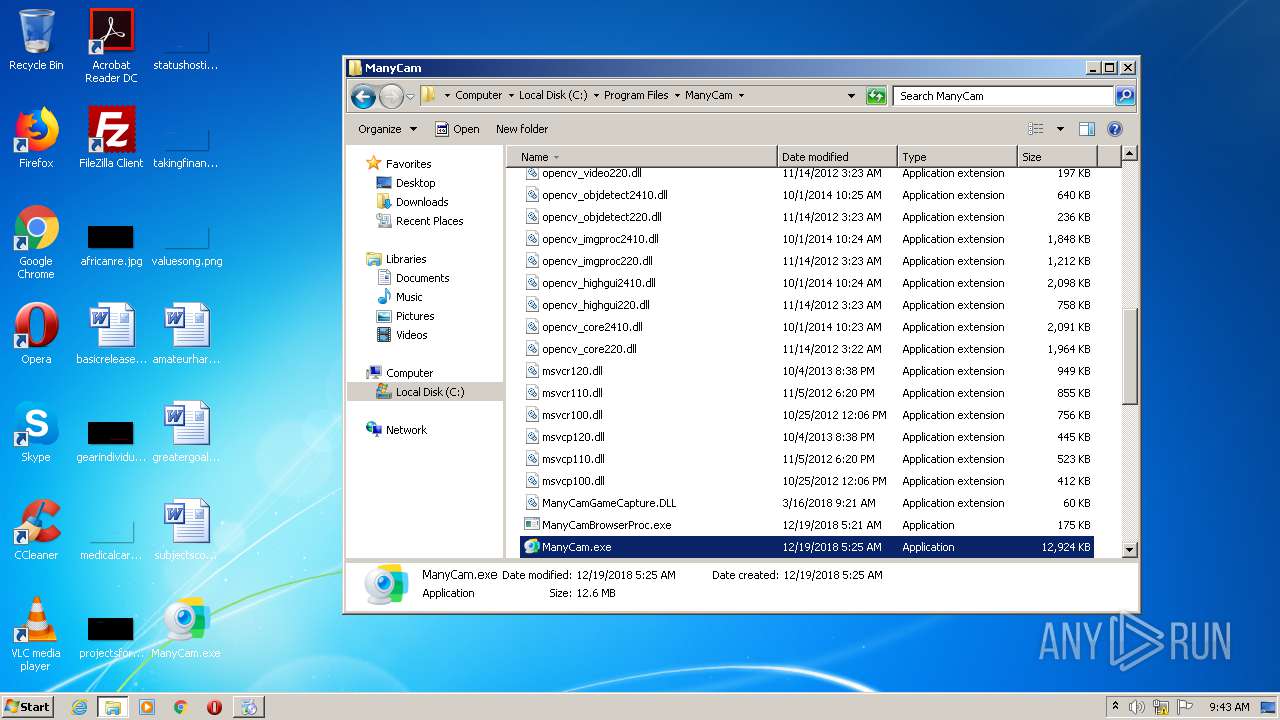The image size is (1280, 720).
Task: Click the Open toolbar button
Action: [457, 129]
